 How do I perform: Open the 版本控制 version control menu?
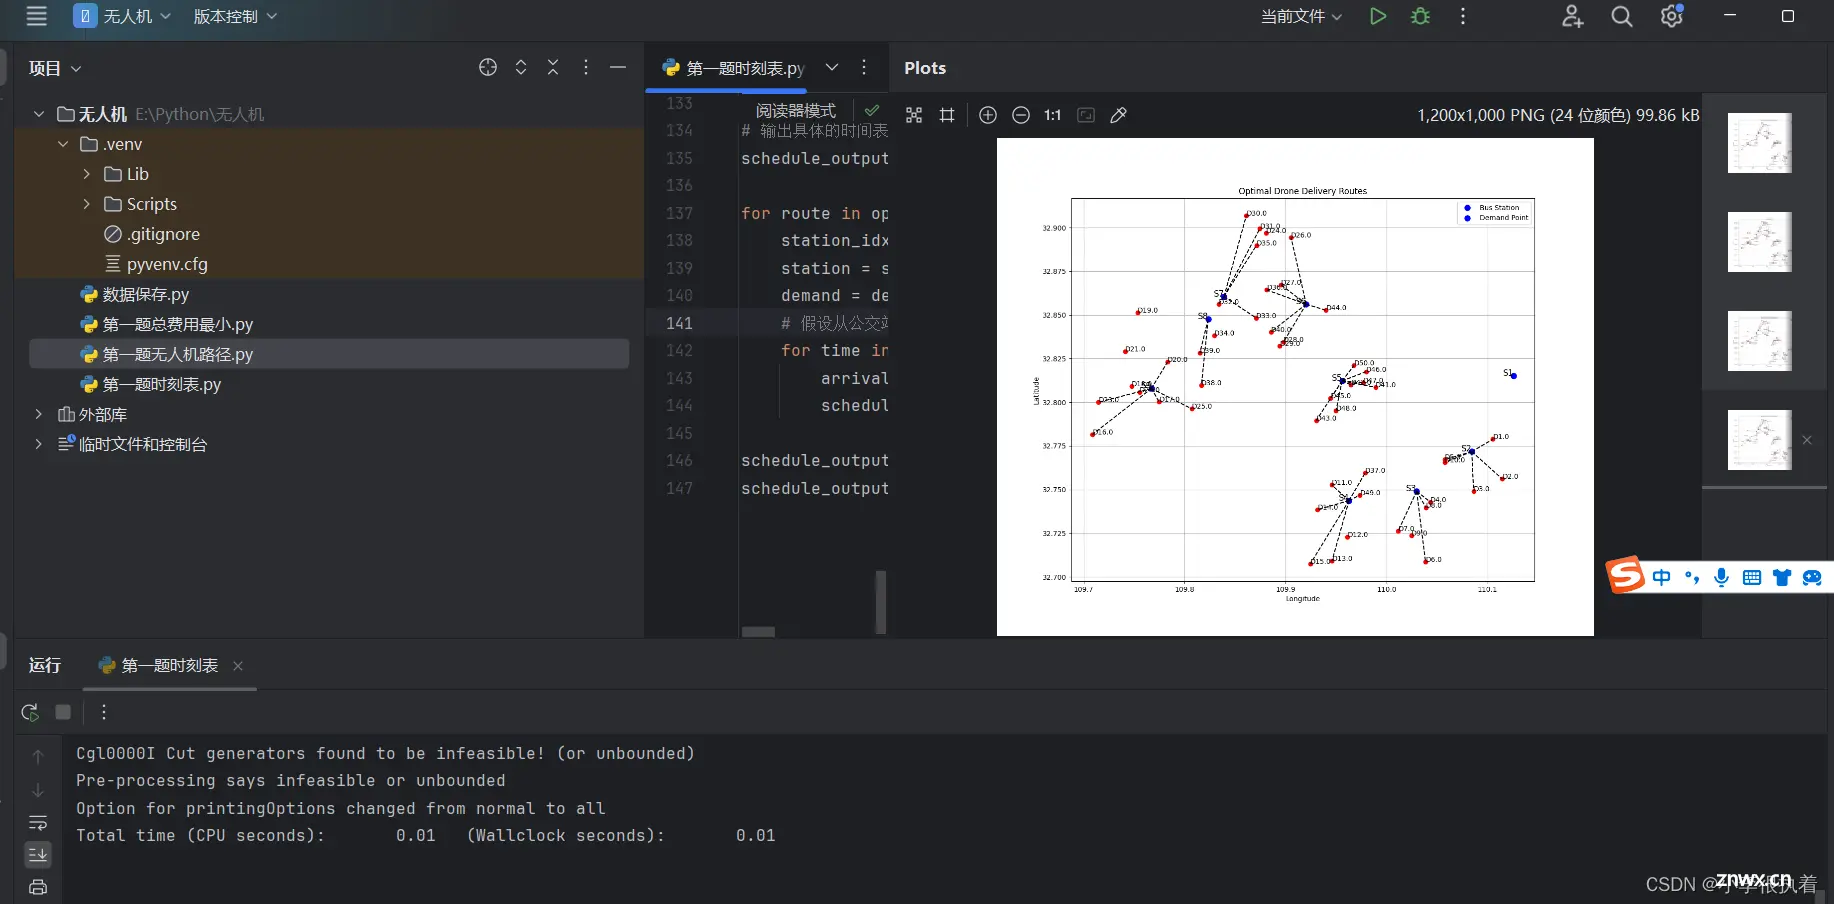235,16
